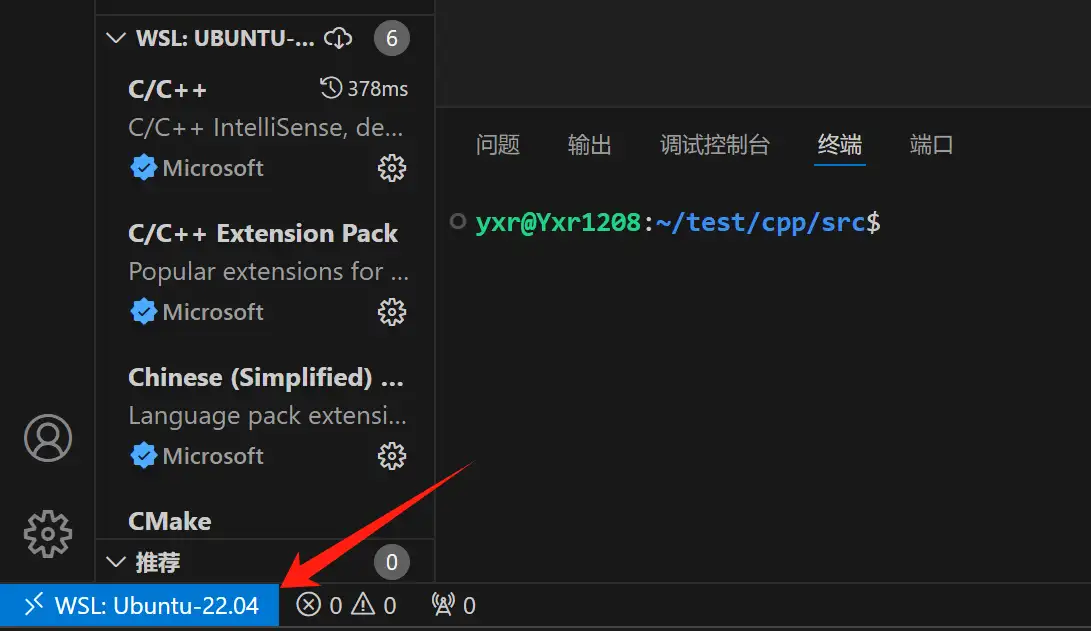The width and height of the screenshot is (1091, 631).
Task: Switch to the 输出 output tab
Action: pyautogui.click(x=589, y=145)
